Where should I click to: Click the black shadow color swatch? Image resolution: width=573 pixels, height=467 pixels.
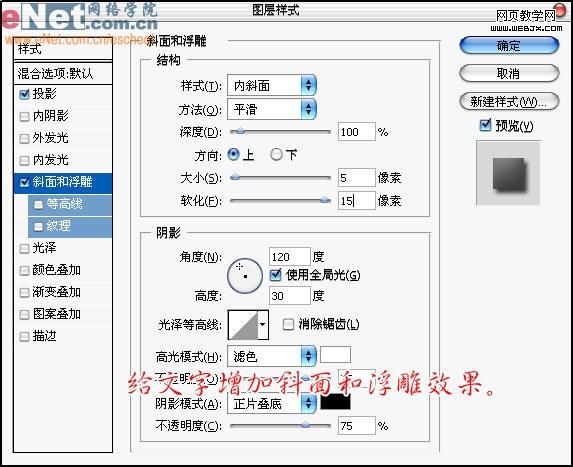(335, 402)
